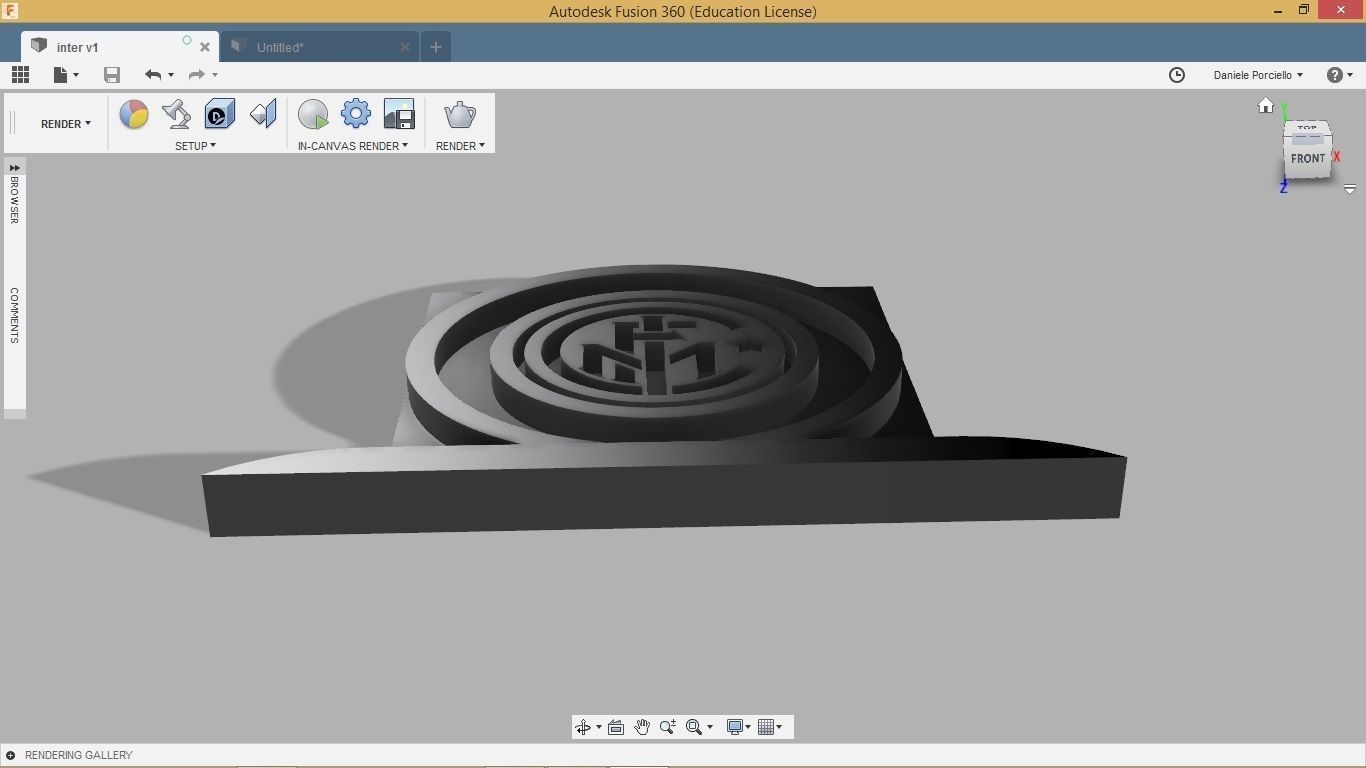
Task: Open Zoom Window dropdown arrow
Action: [710, 728]
